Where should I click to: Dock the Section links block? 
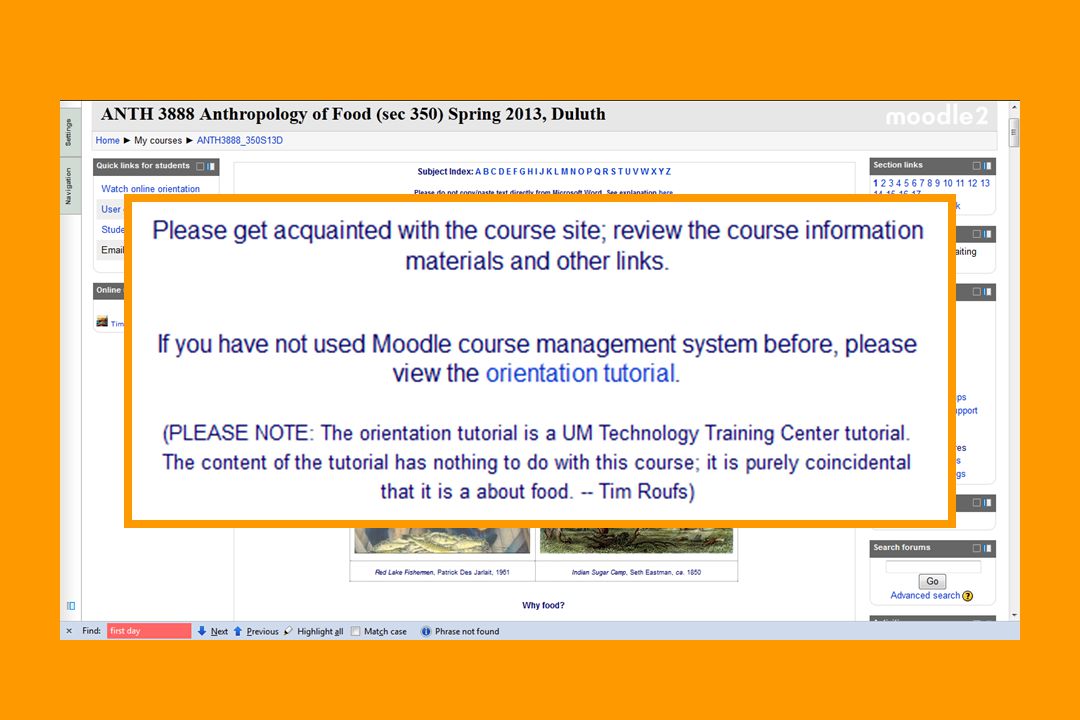pos(988,165)
